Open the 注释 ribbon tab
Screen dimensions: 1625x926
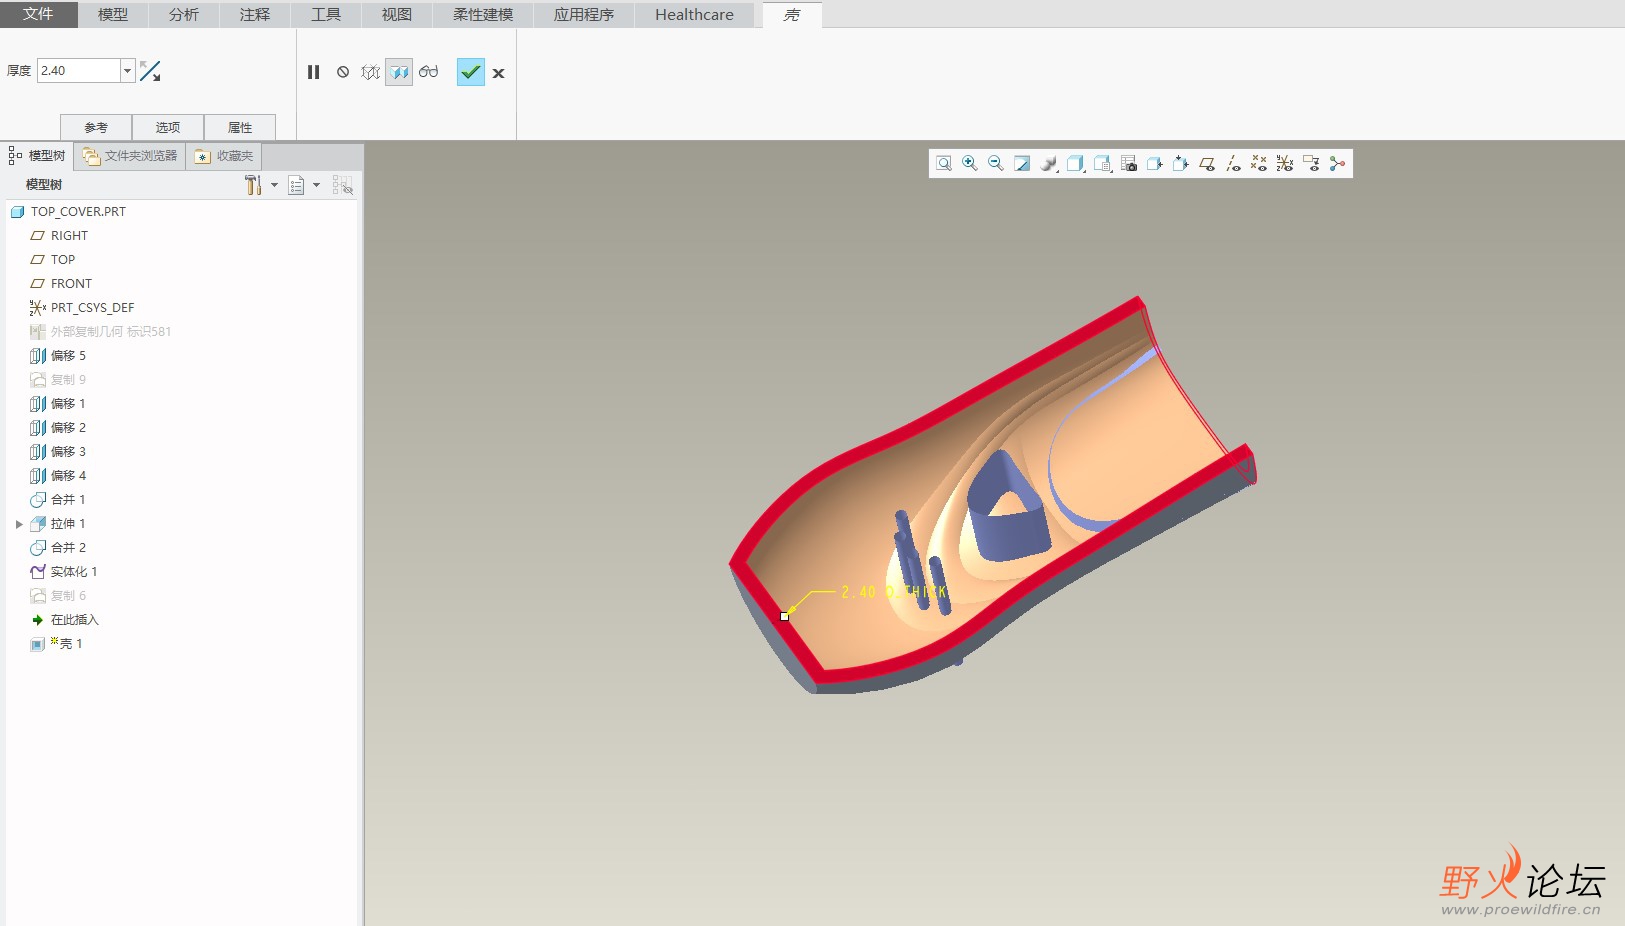click(x=255, y=15)
